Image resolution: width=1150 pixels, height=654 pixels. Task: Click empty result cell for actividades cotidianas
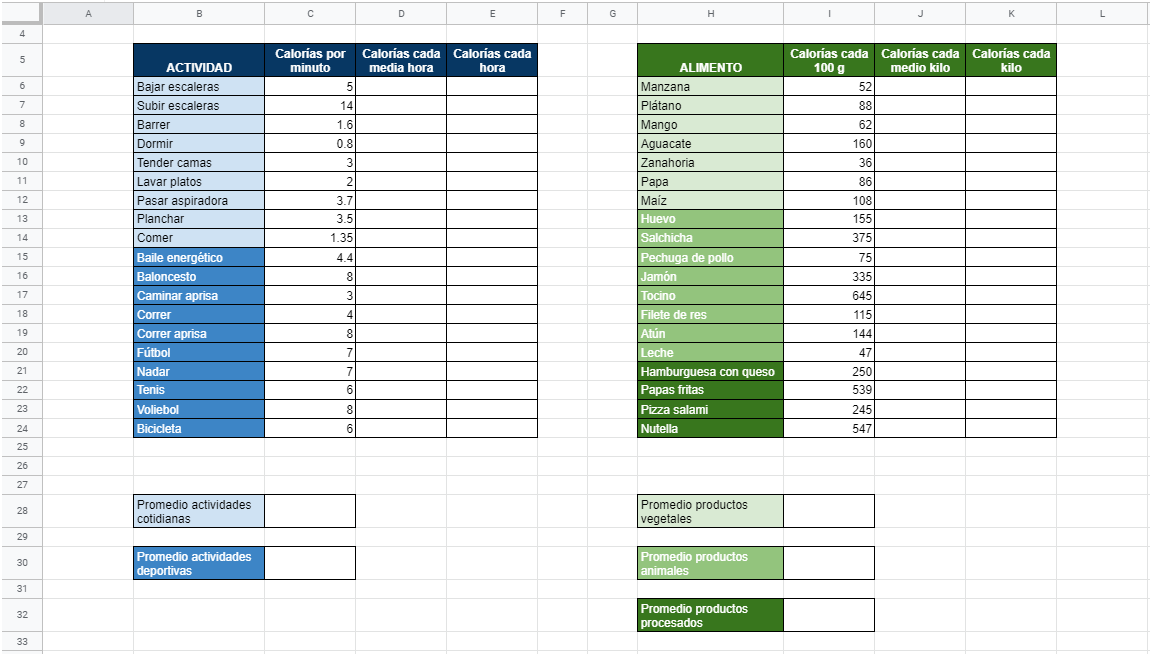pos(310,511)
